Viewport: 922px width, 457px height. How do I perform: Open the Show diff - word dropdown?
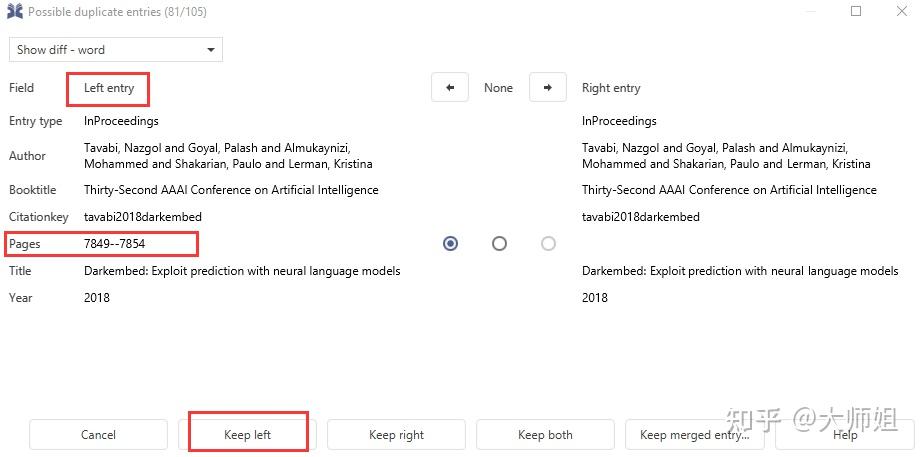tap(116, 50)
